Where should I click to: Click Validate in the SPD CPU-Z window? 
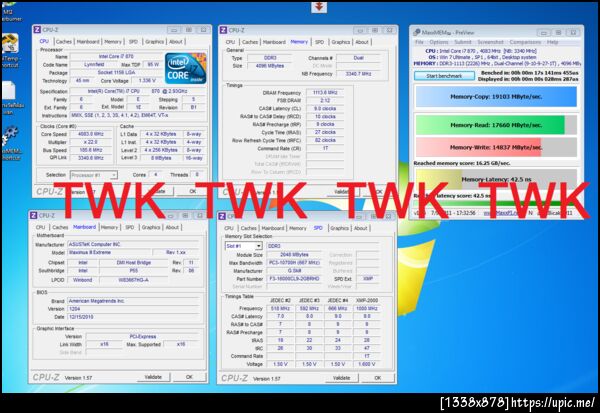(341, 378)
